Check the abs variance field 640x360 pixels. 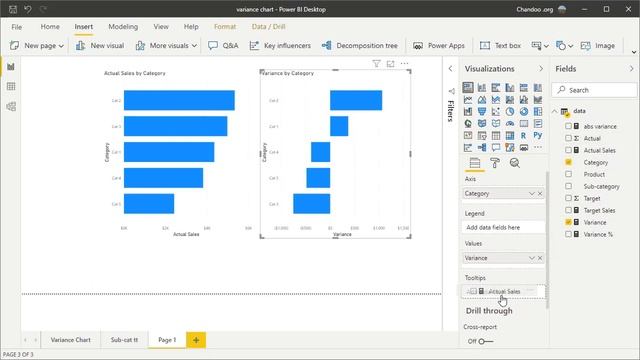tap(568, 126)
